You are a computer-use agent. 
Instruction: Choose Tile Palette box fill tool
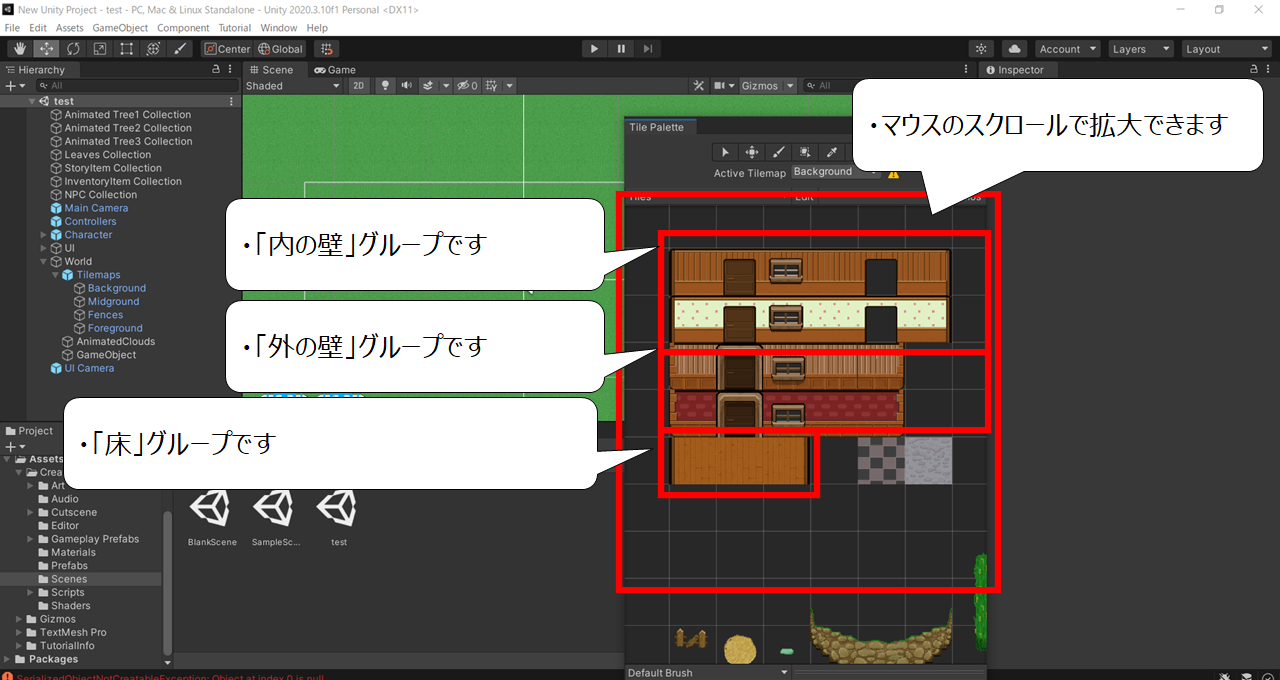804,152
